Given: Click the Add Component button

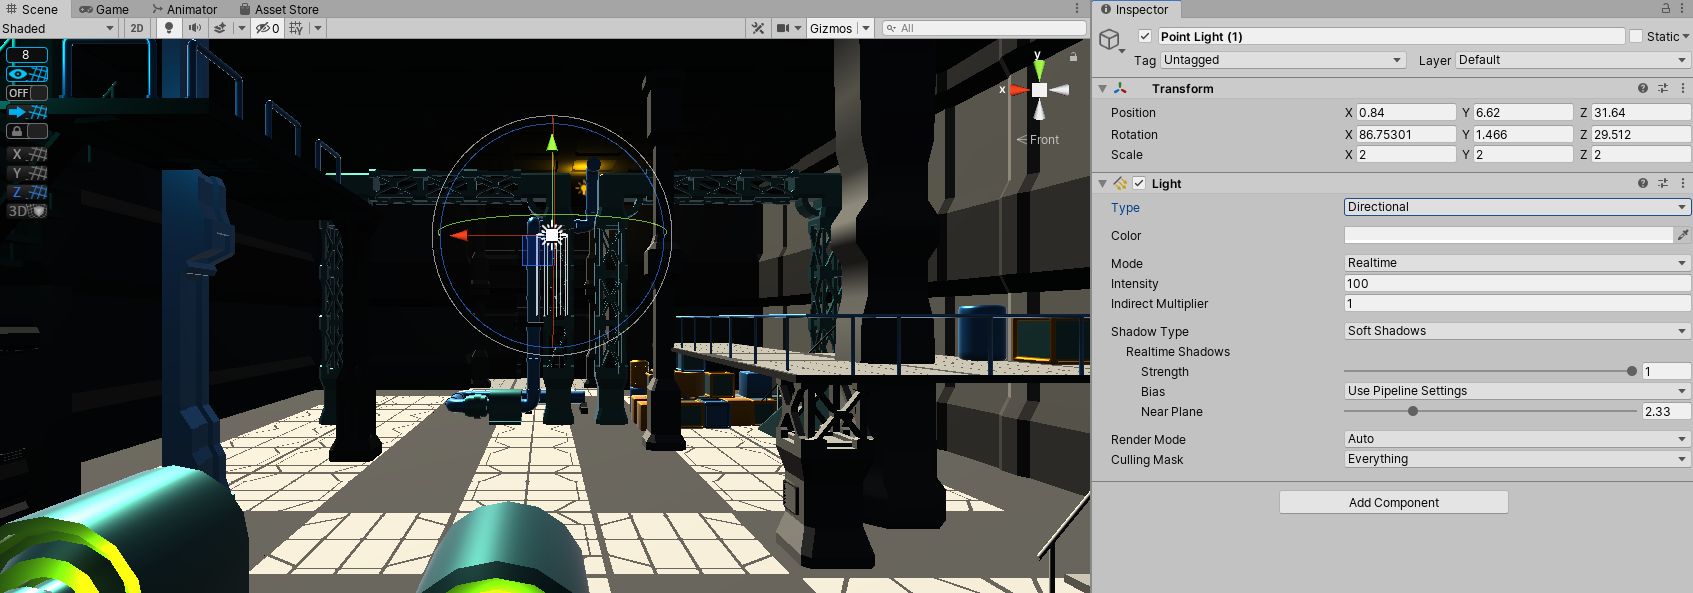Looking at the screenshot, I should (x=1393, y=502).
